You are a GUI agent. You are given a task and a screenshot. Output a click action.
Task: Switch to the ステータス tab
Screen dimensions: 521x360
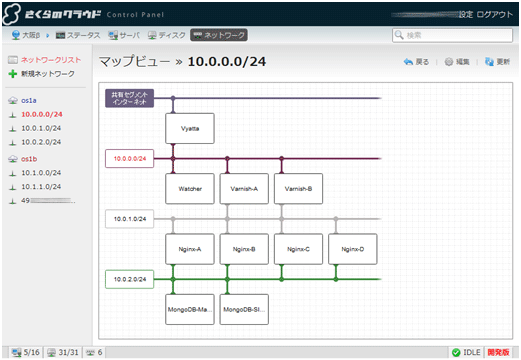pos(78,35)
